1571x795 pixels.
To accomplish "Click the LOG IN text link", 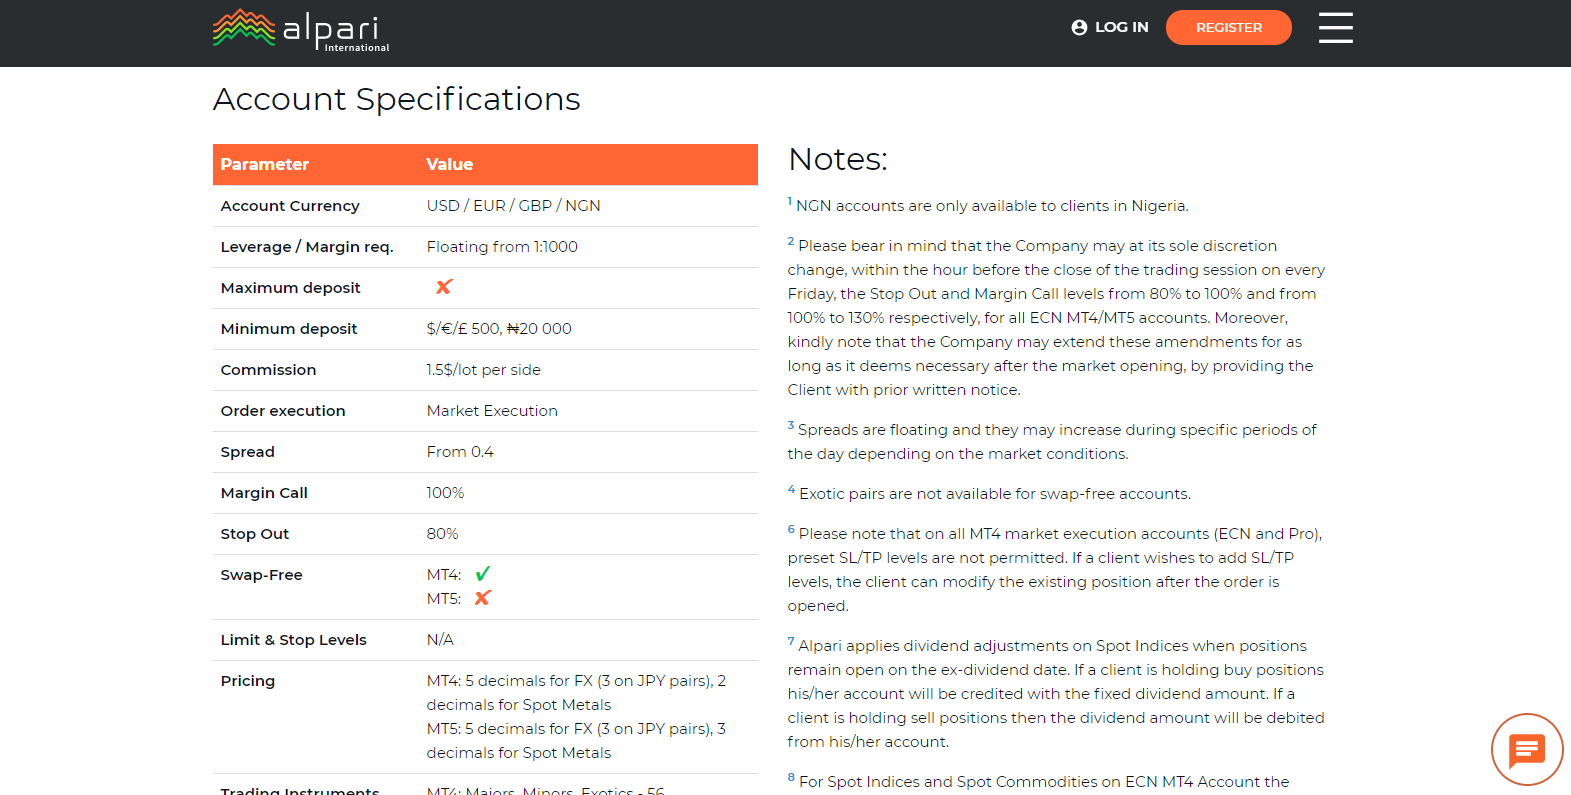I will click(1121, 28).
